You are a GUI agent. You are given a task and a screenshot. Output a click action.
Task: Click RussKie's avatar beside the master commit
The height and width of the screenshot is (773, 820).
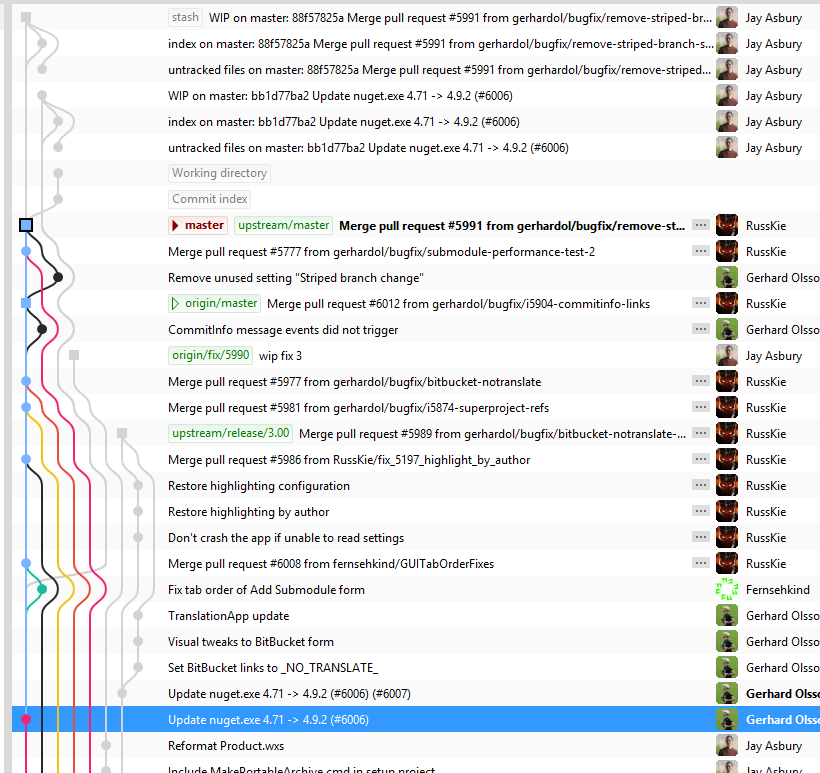coord(726,225)
